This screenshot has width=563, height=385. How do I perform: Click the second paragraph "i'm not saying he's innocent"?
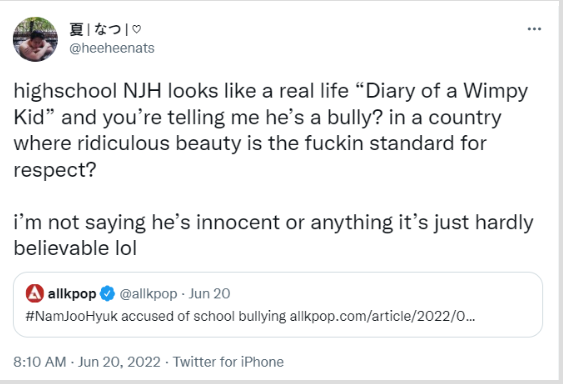point(273,235)
